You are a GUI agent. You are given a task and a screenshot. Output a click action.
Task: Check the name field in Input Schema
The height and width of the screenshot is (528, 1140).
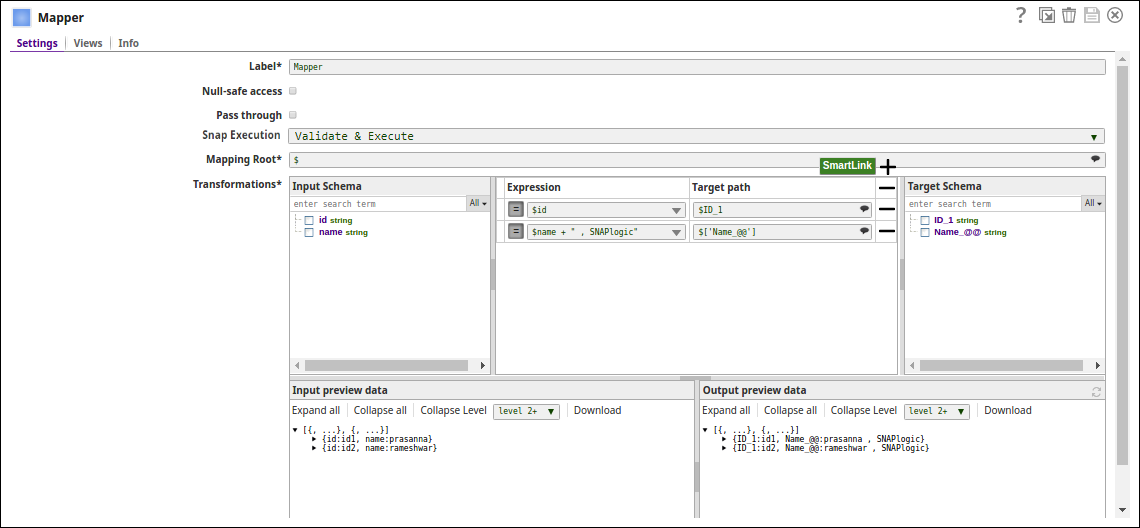pyautogui.click(x=309, y=233)
